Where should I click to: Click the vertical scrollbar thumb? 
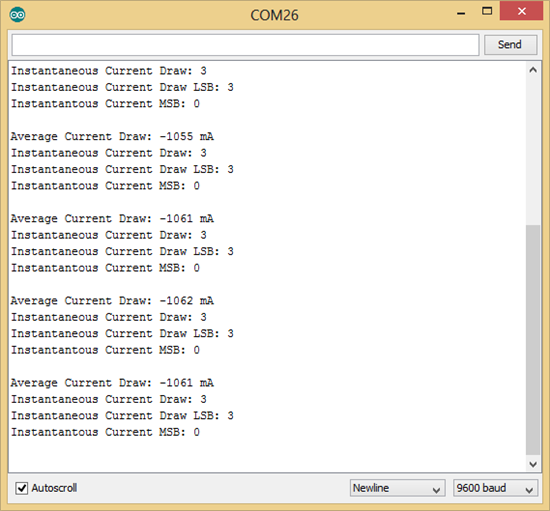point(533,339)
